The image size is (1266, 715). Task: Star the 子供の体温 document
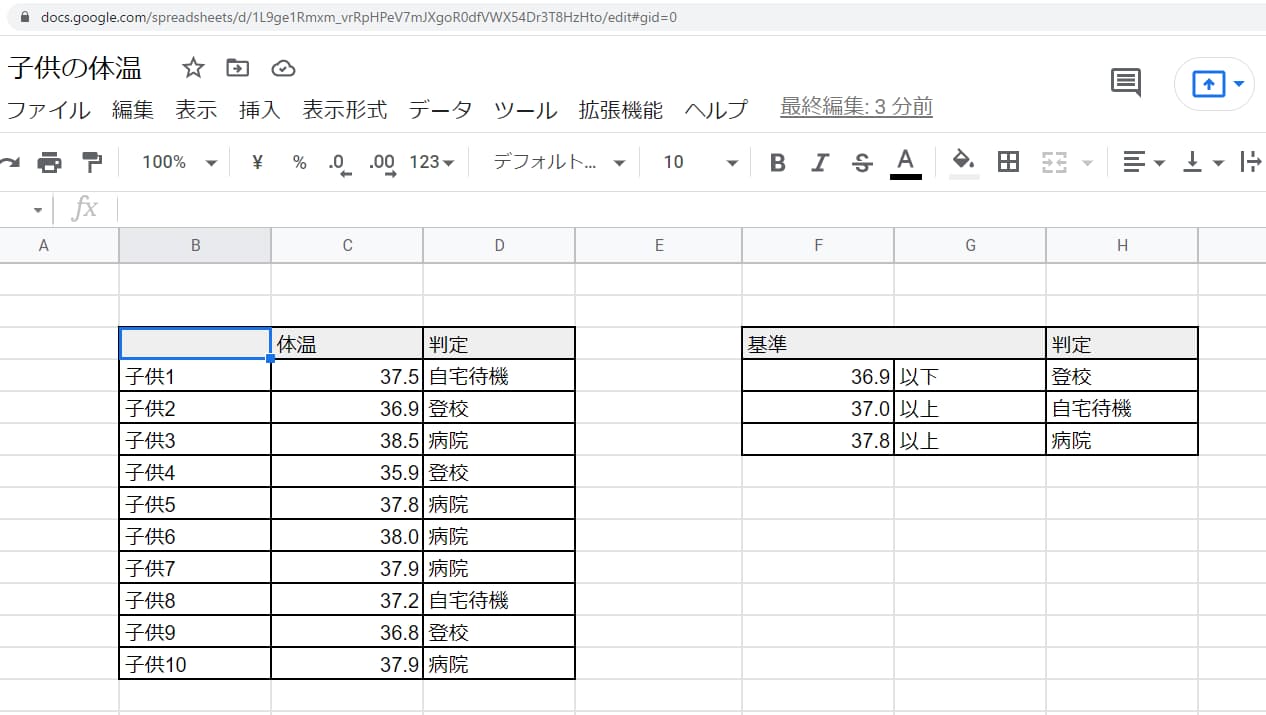point(193,68)
